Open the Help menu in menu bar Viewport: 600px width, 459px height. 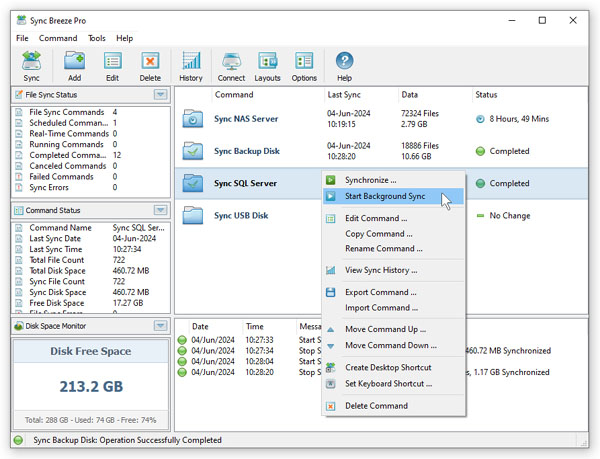coord(124,38)
